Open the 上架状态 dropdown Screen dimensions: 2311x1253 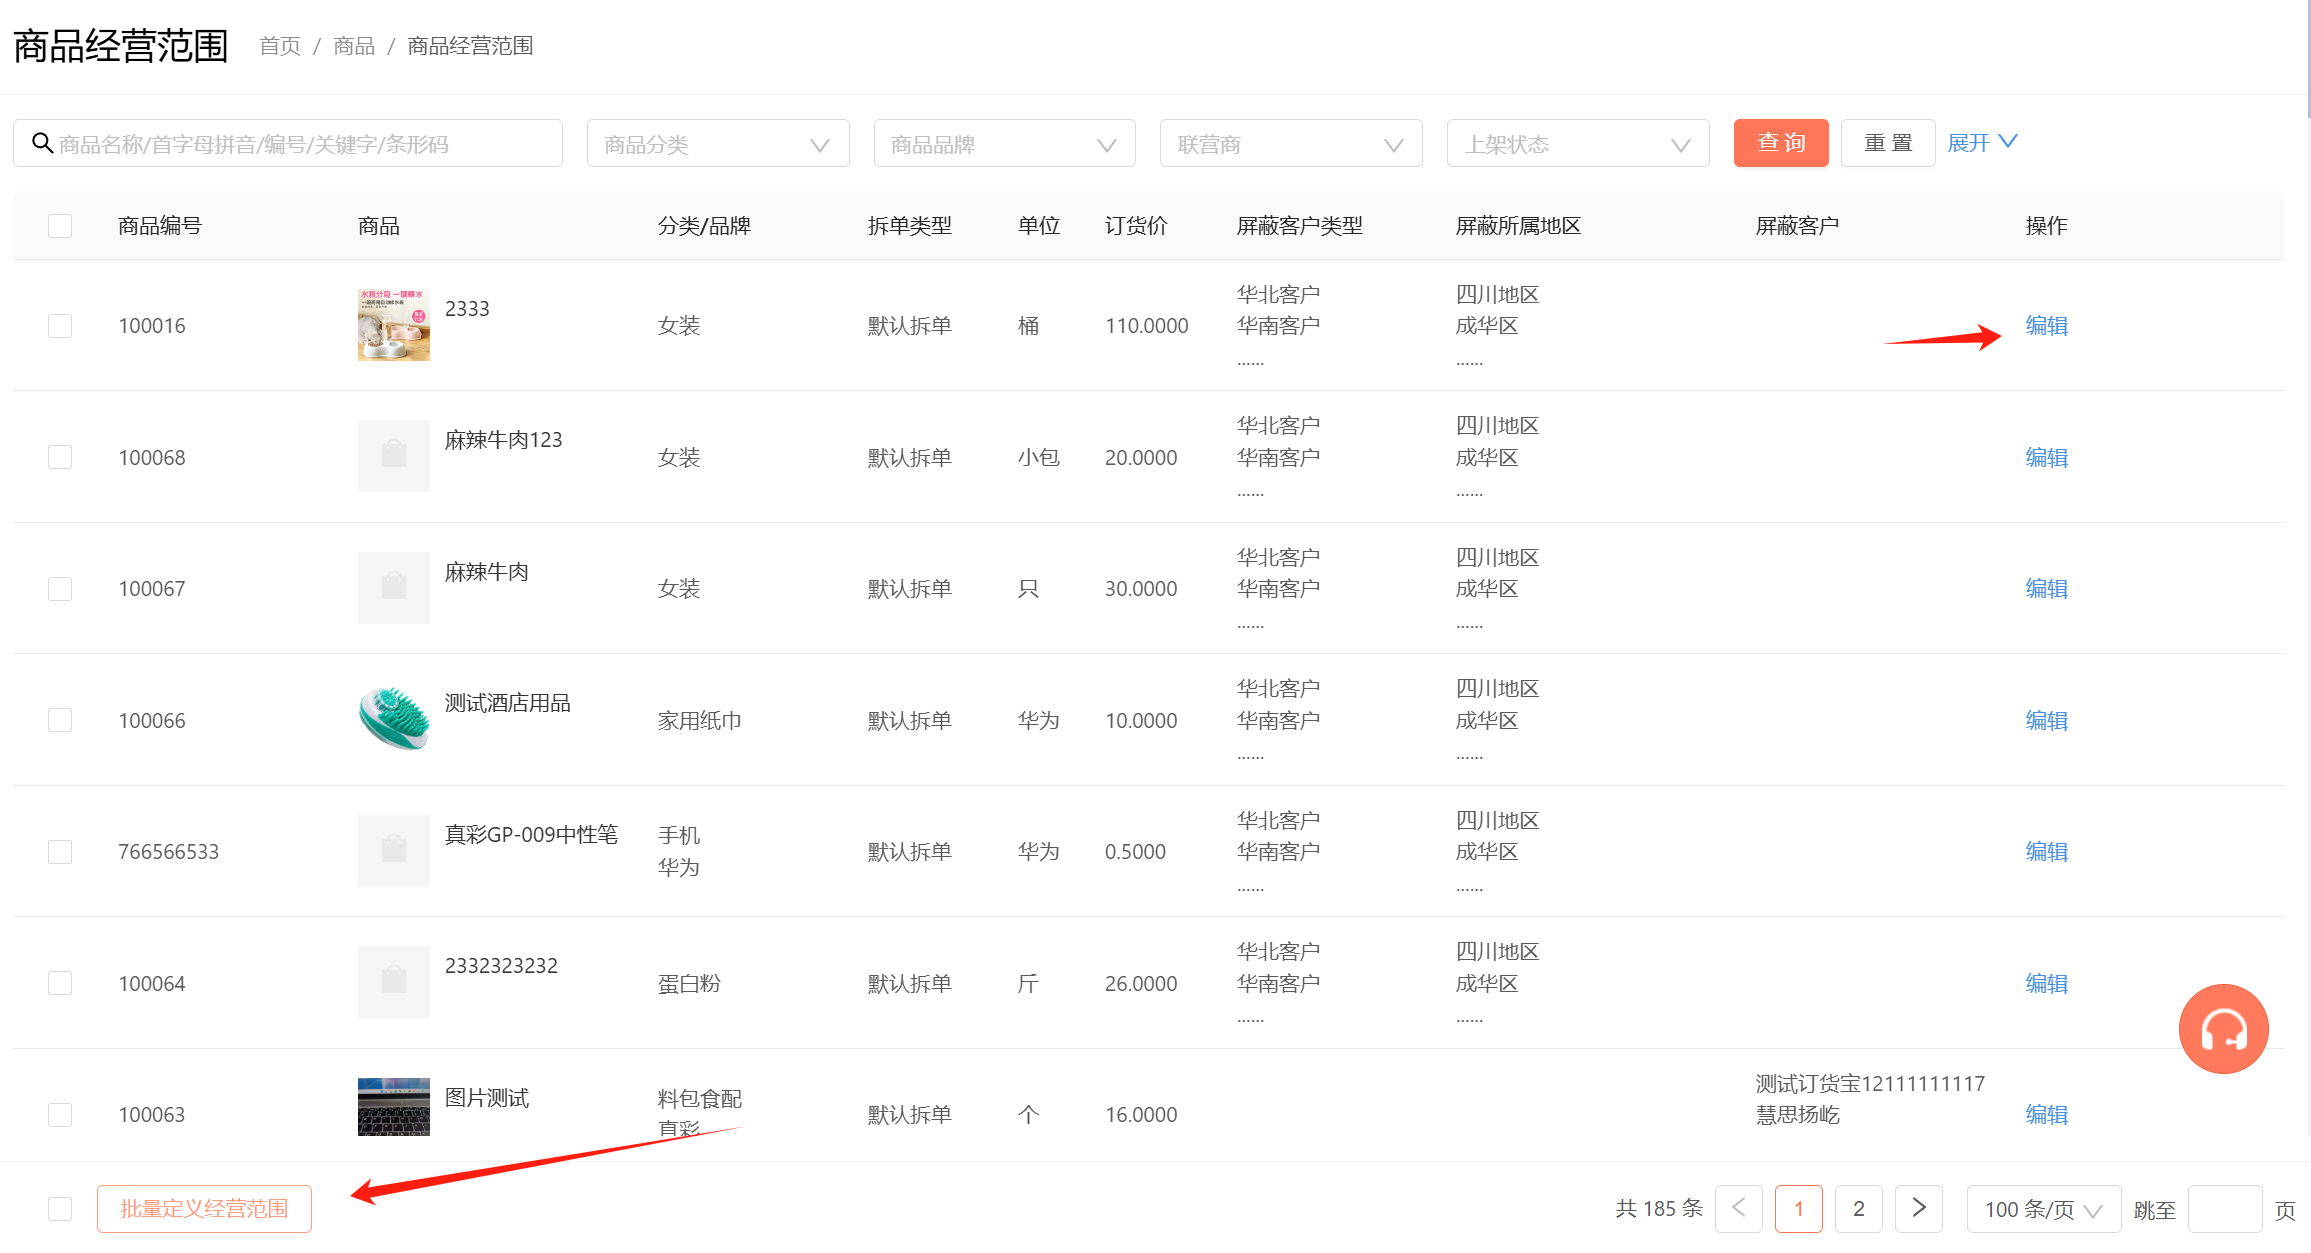(x=1578, y=144)
